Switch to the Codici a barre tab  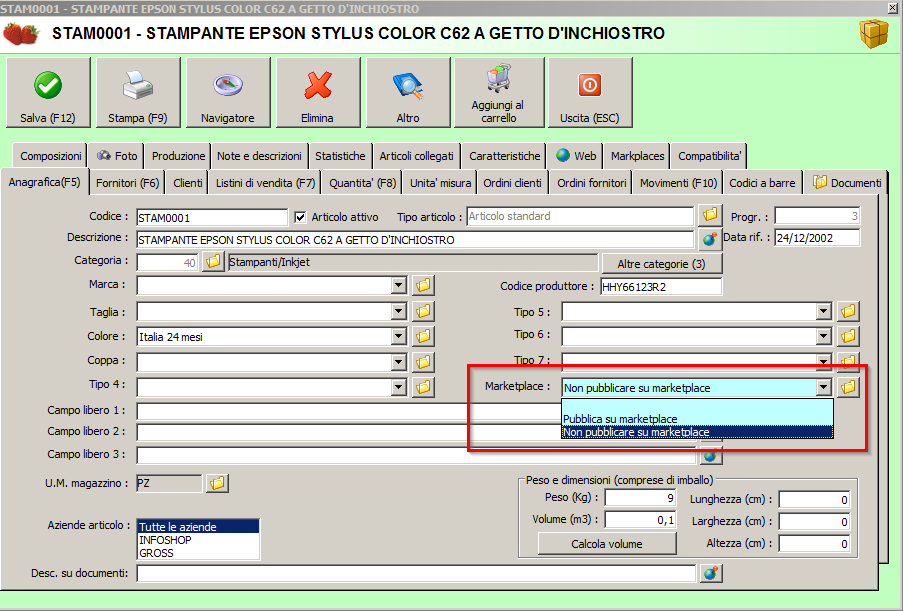[x=762, y=183]
